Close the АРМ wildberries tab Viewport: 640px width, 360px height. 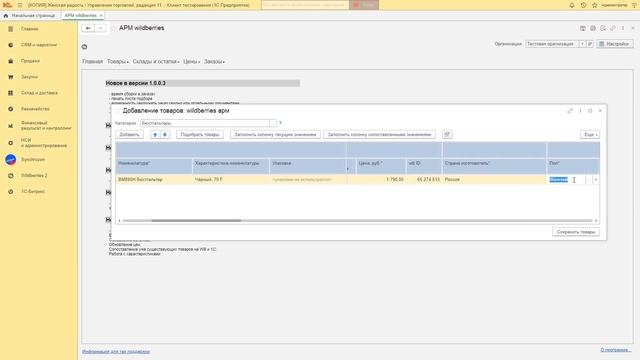[x=101, y=16]
